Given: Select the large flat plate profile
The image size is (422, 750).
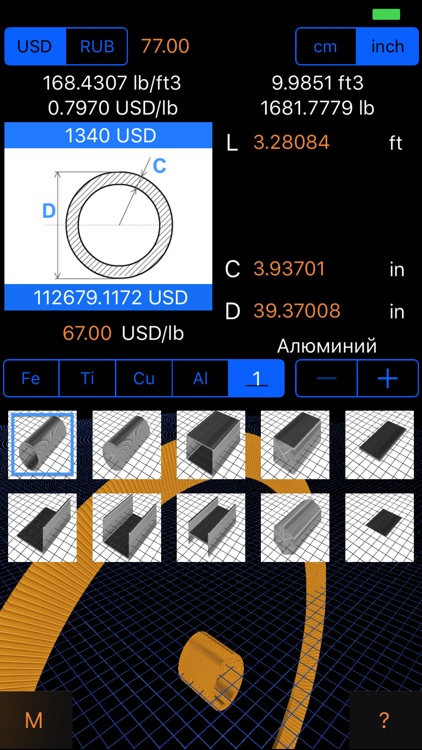Looking at the screenshot, I should [x=379, y=445].
